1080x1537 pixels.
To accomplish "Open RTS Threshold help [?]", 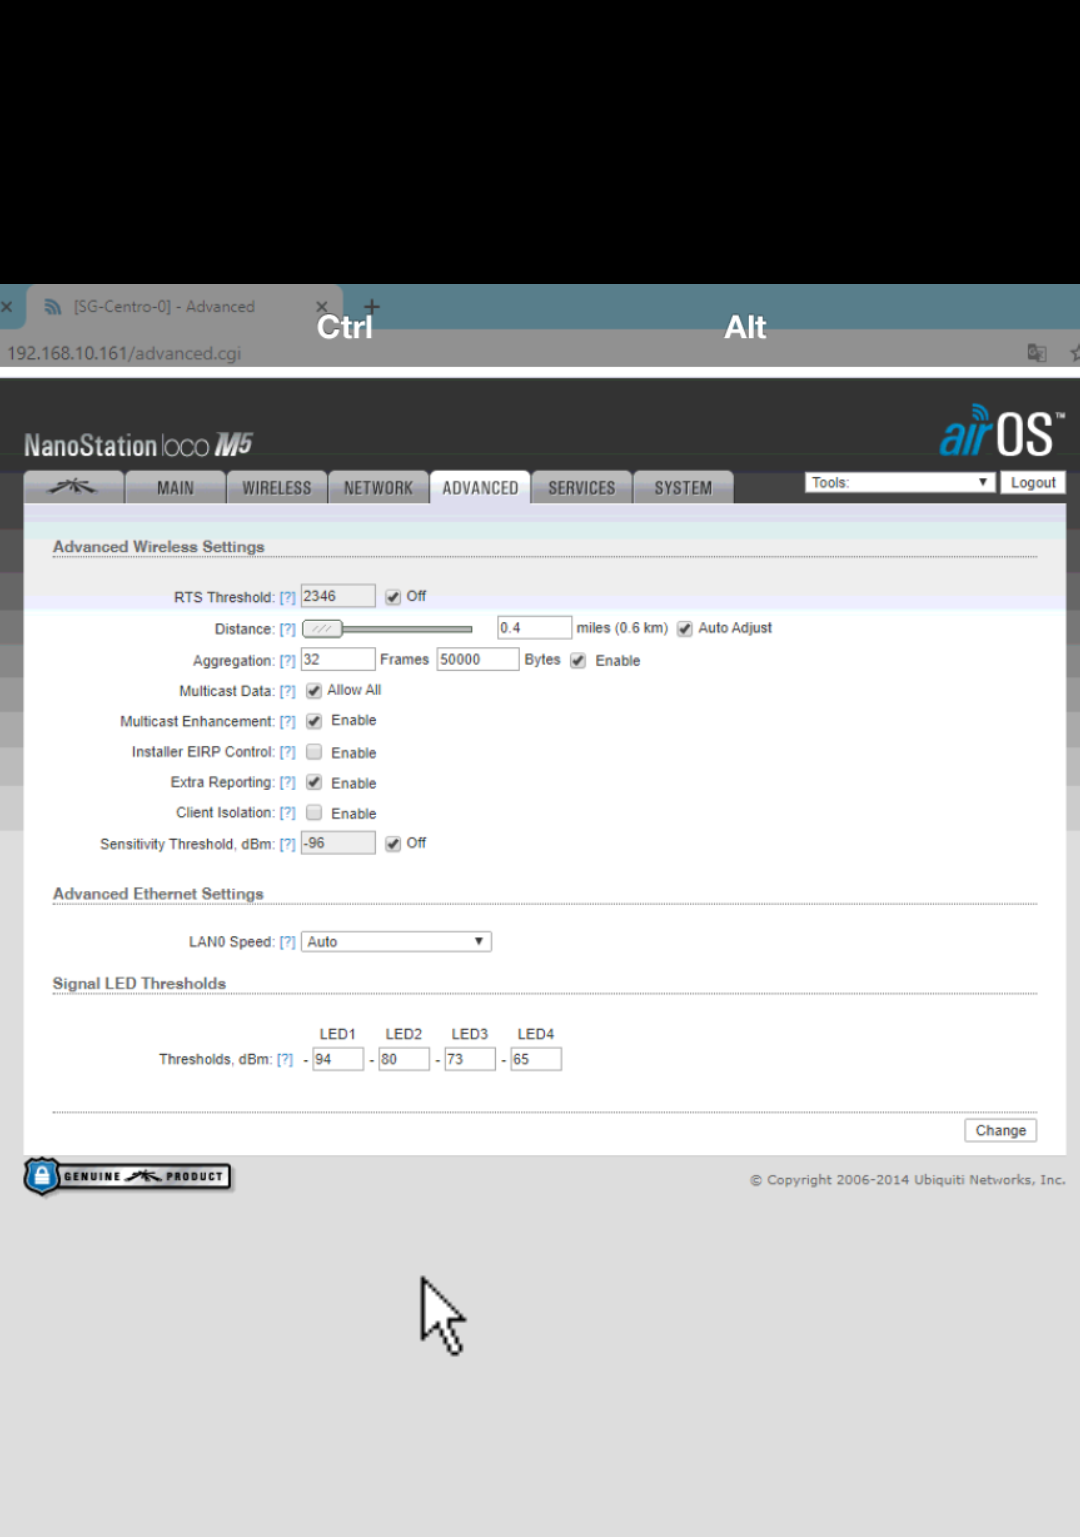I will point(287,597).
